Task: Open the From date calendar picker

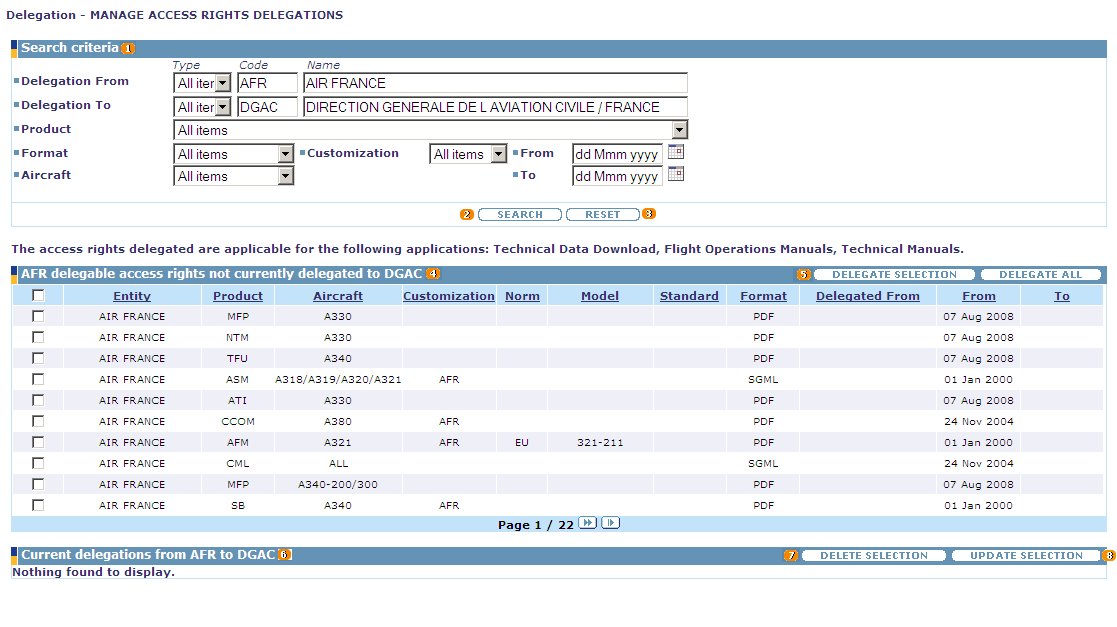Action: coord(675,152)
